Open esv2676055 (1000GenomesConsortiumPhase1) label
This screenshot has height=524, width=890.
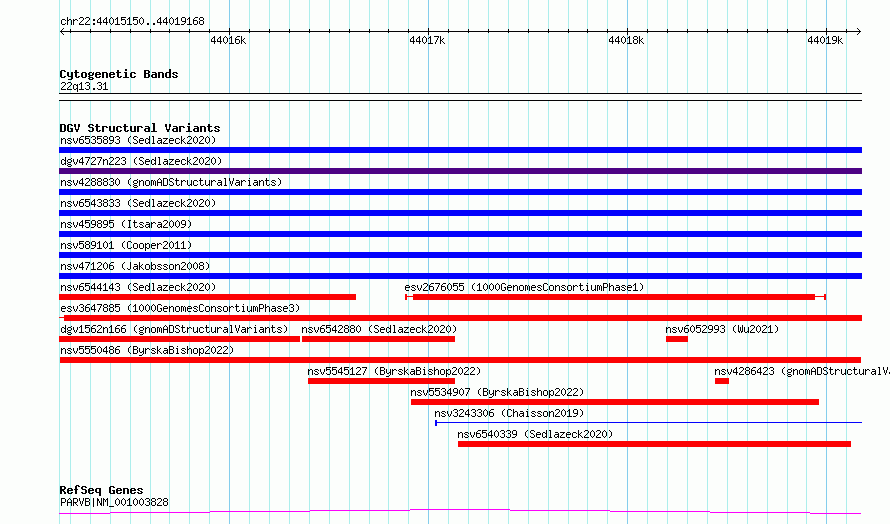click(524, 287)
